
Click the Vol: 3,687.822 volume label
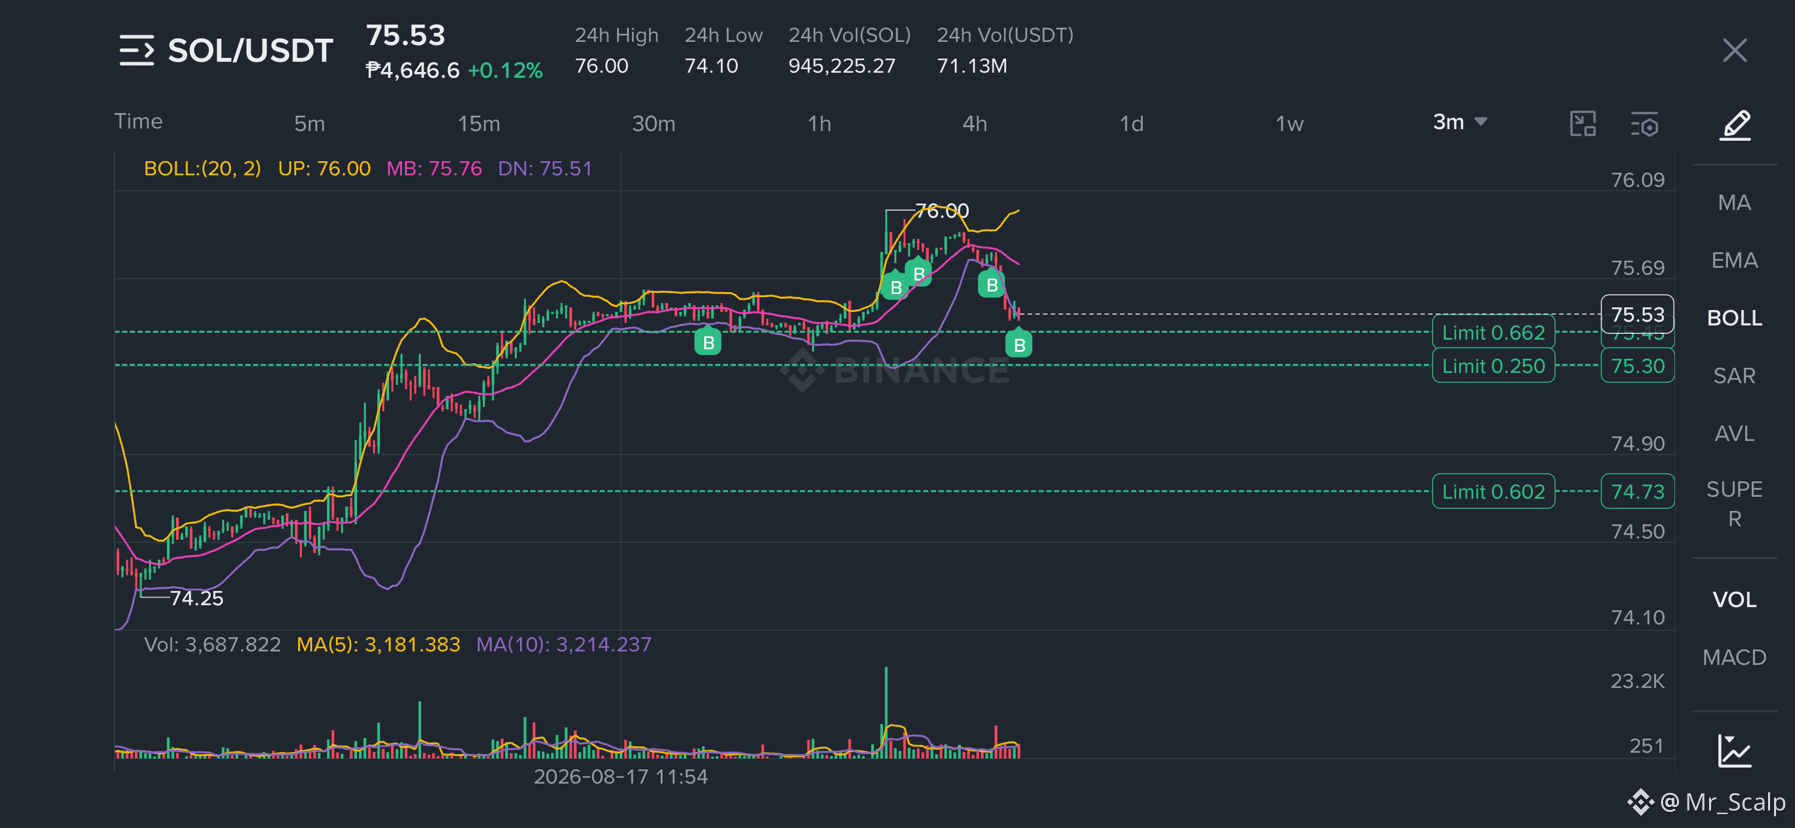coord(212,645)
